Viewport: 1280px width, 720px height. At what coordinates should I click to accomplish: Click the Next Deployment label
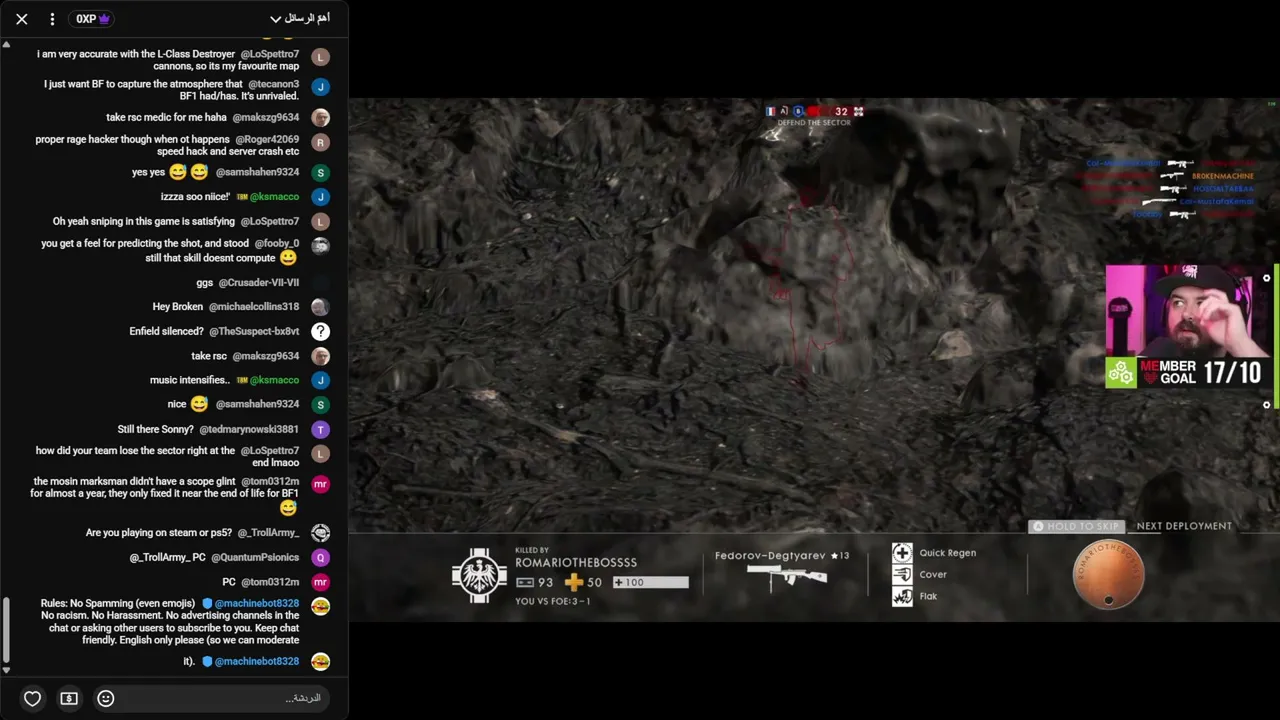[x=1184, y=526]
